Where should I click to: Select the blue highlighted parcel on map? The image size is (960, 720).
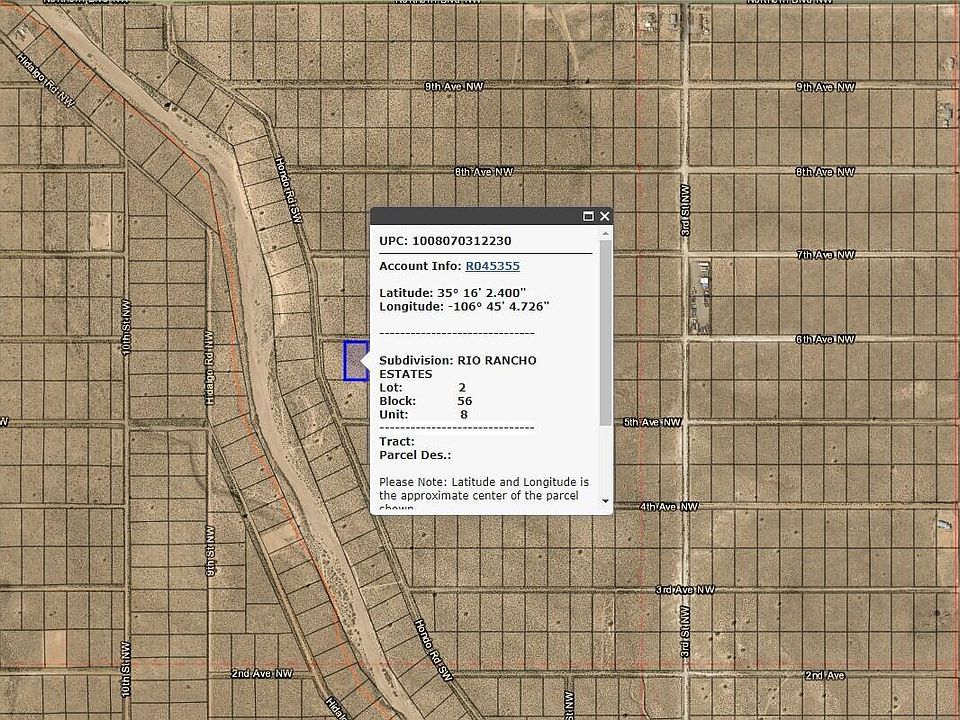355,360
